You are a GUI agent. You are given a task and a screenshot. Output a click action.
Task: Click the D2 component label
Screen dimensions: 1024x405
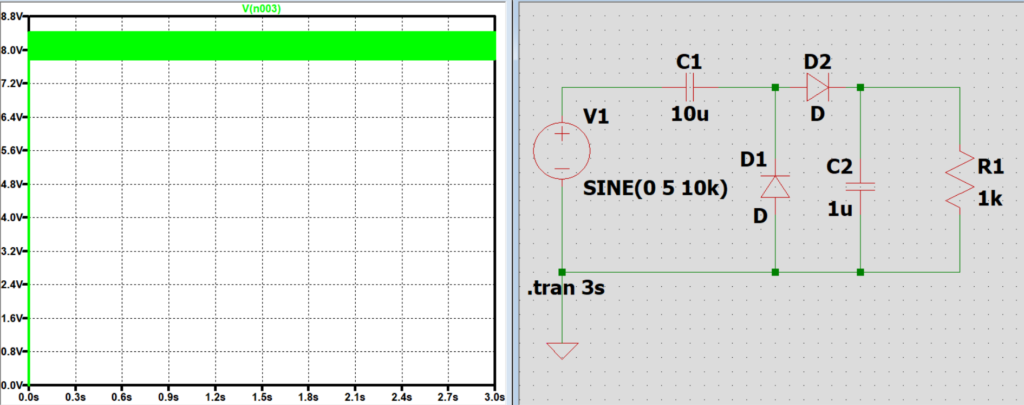pyautogui.click(x=817, y=62)
